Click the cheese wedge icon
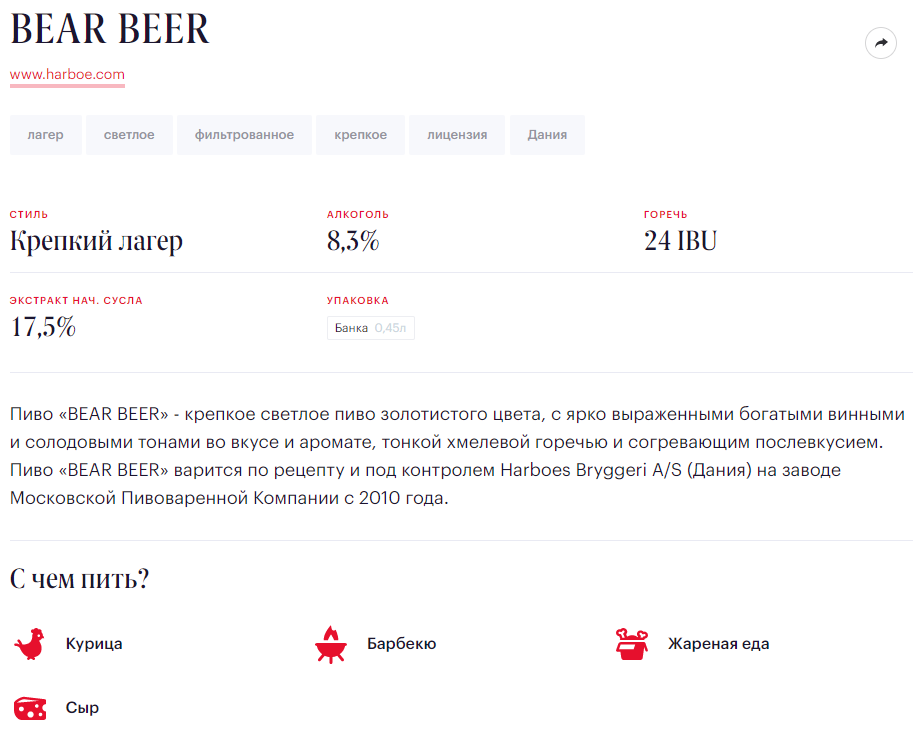 (30, 708)
